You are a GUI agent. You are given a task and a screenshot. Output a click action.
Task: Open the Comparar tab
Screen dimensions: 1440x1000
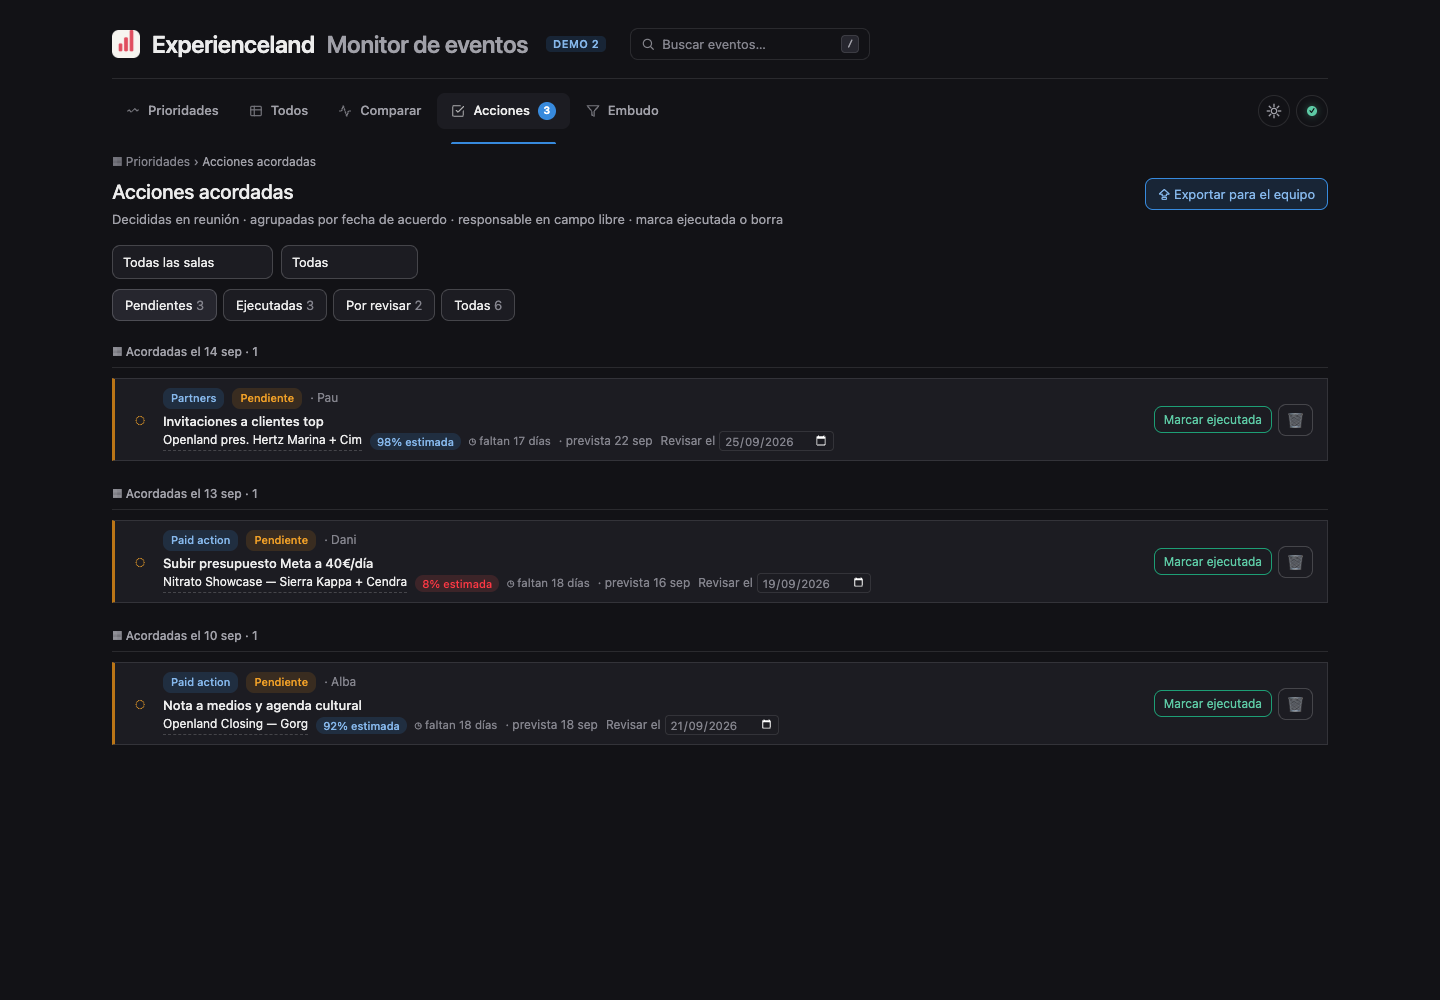pyautogui.click(x=380, y=111)
